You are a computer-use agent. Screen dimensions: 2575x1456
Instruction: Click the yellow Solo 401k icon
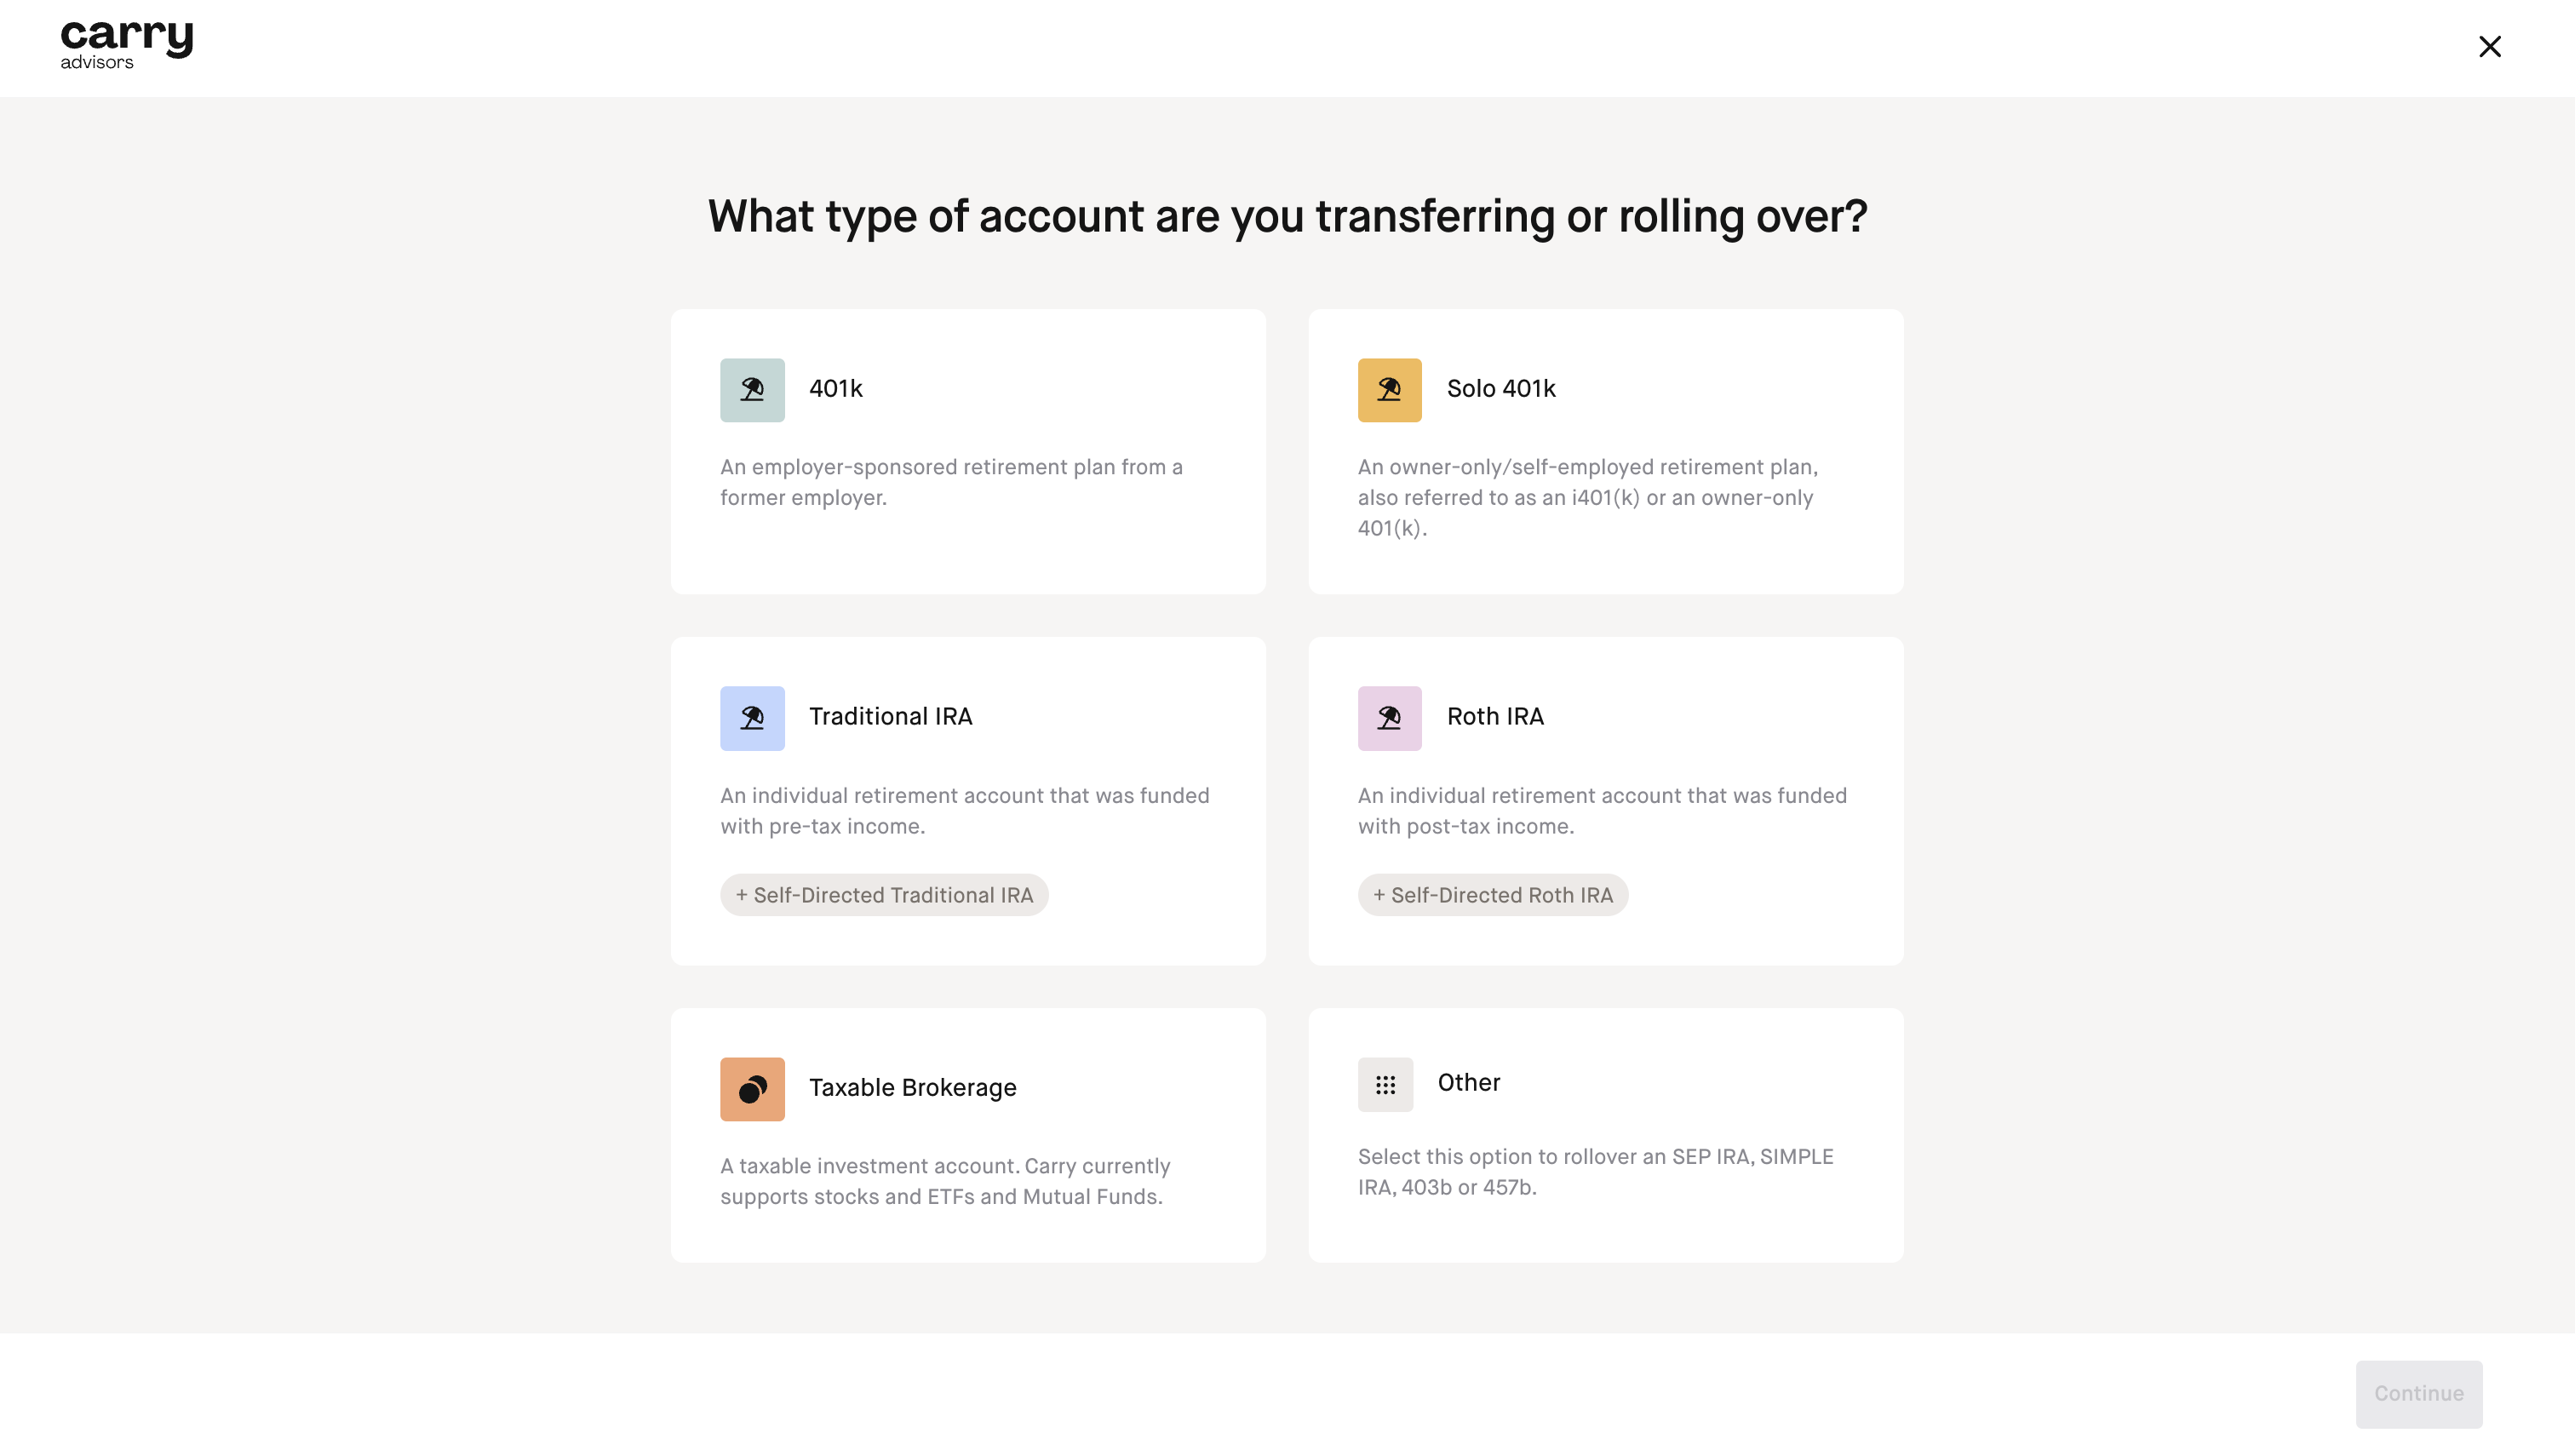[x=1389, y=390]
